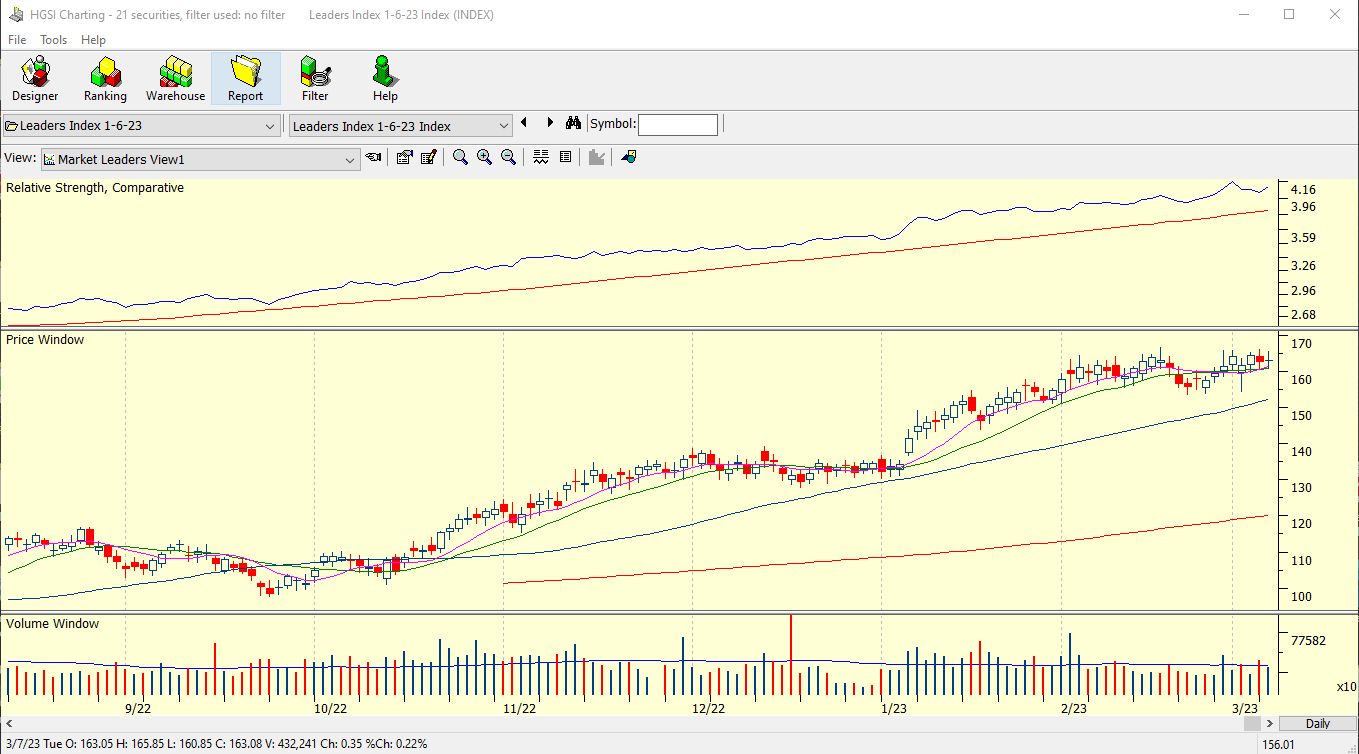Click the HGSI app title icon
The image size is (1359, 754).
(16, 15)
